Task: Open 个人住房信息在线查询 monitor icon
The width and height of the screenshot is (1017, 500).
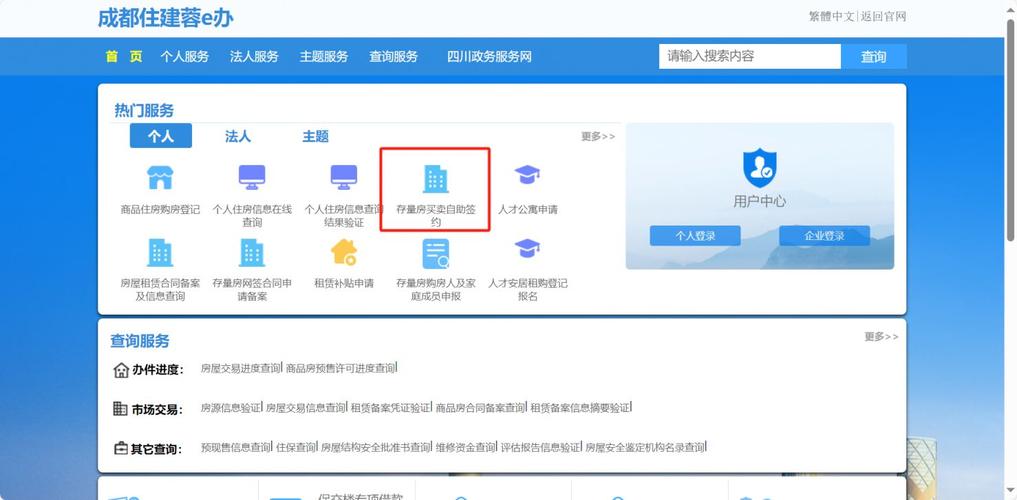Action: coord(252,178)
